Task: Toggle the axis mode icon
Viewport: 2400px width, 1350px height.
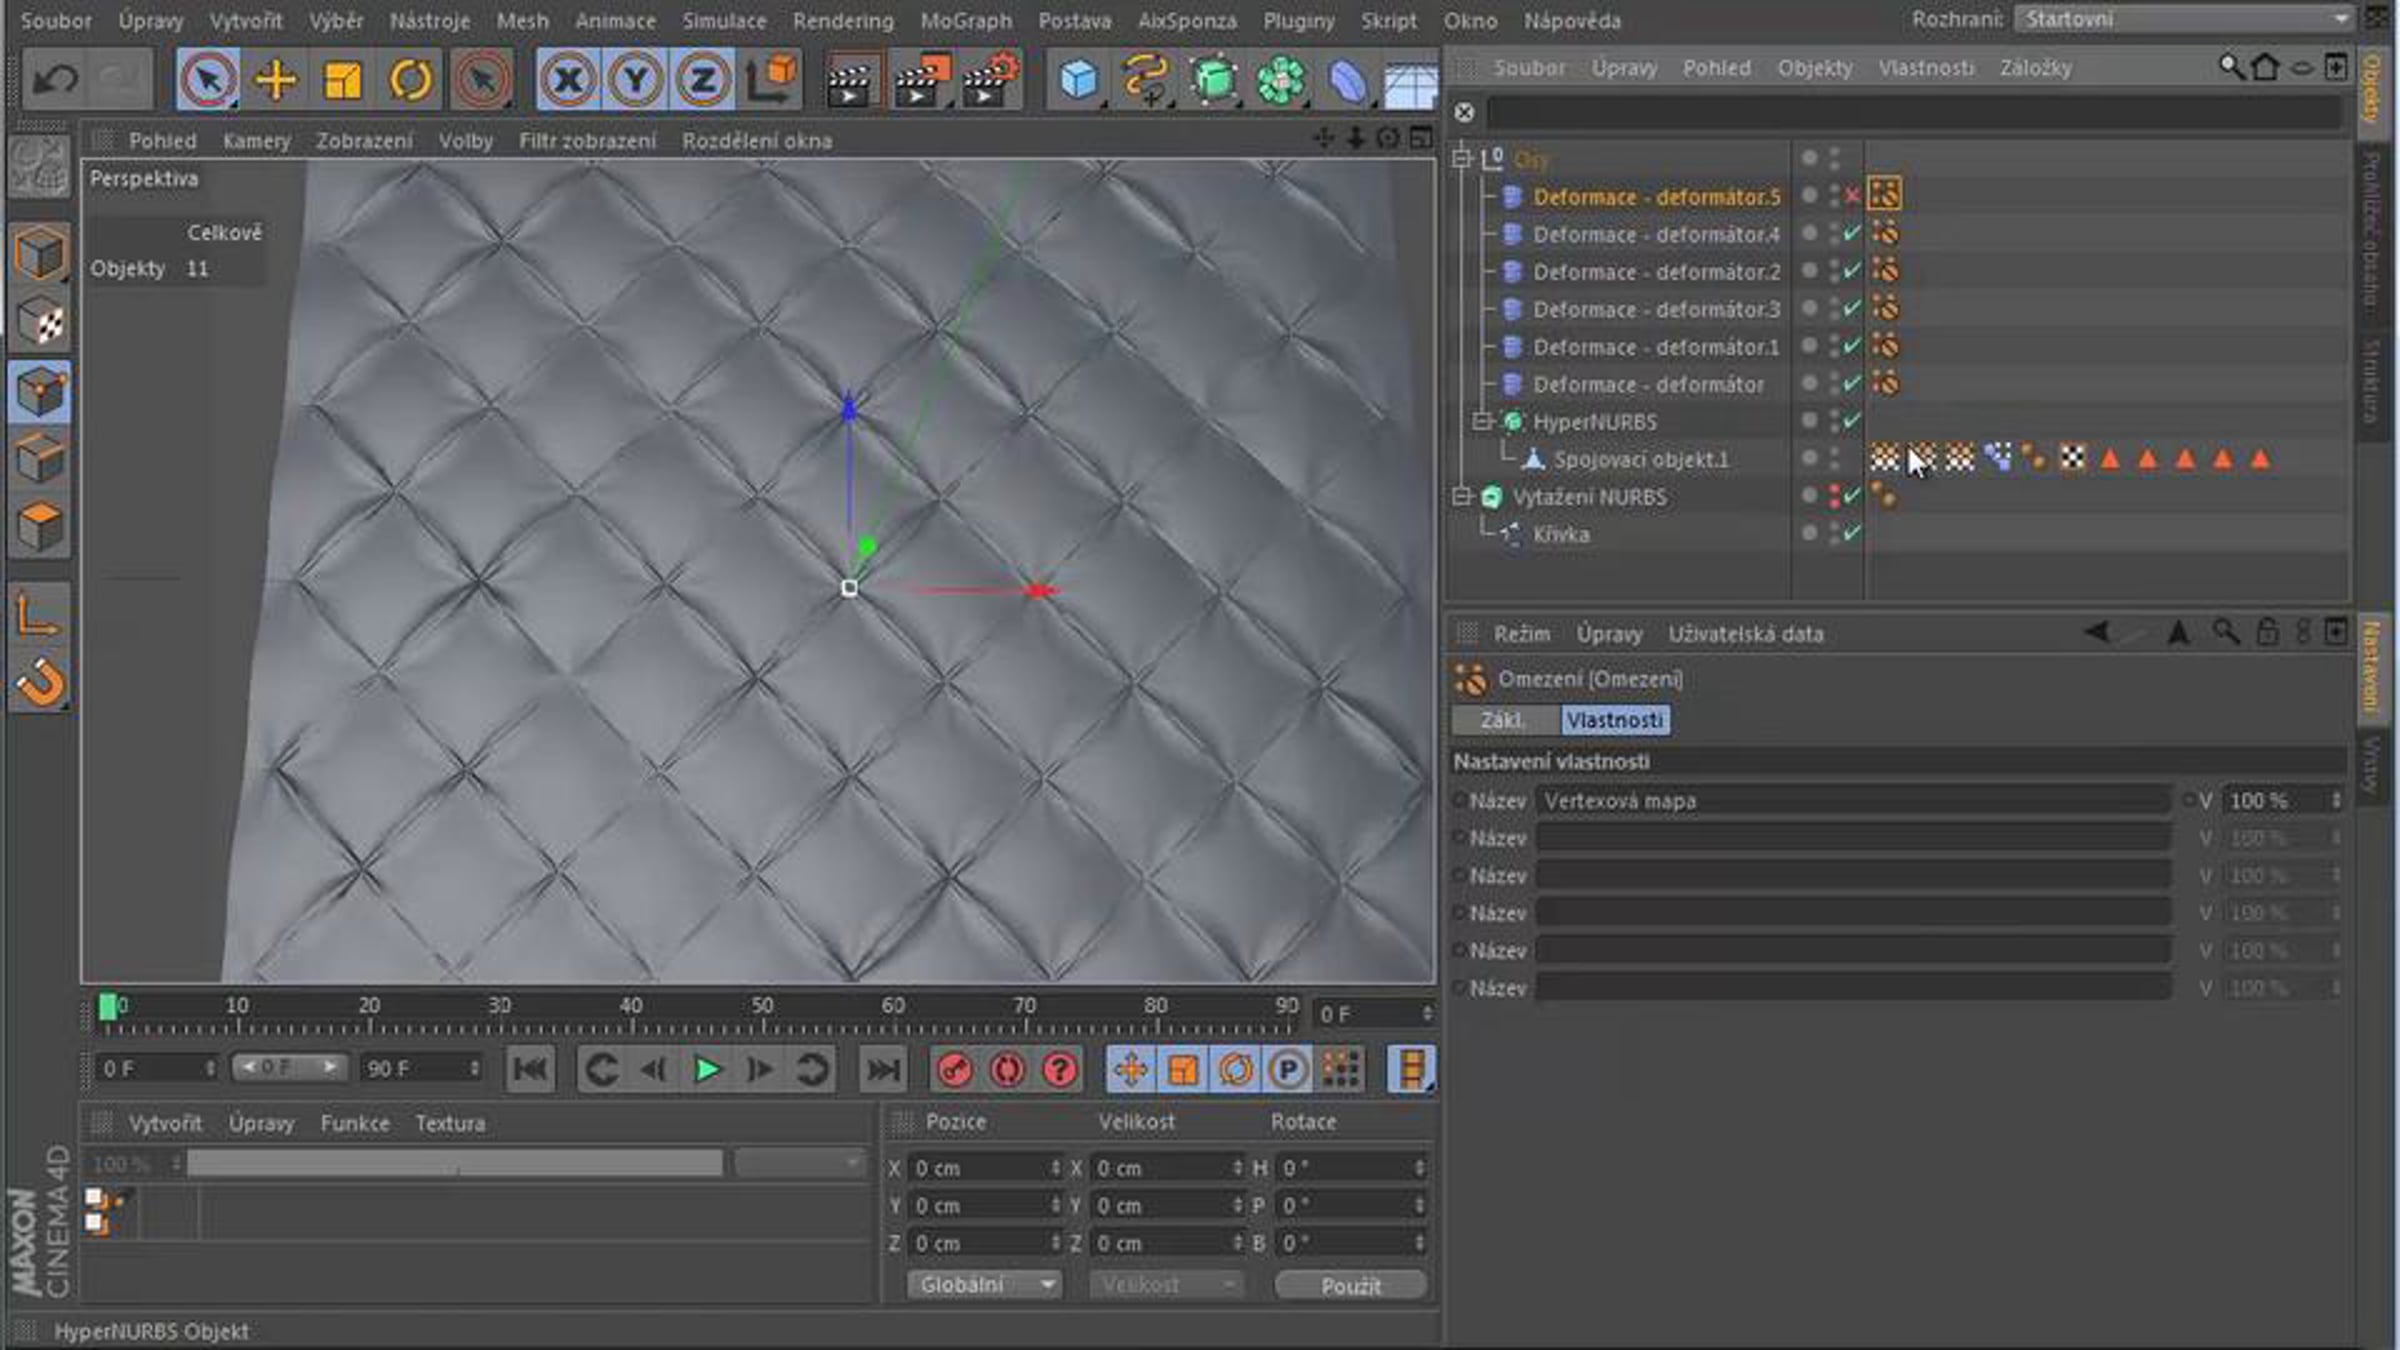Action: coord(40,615)
